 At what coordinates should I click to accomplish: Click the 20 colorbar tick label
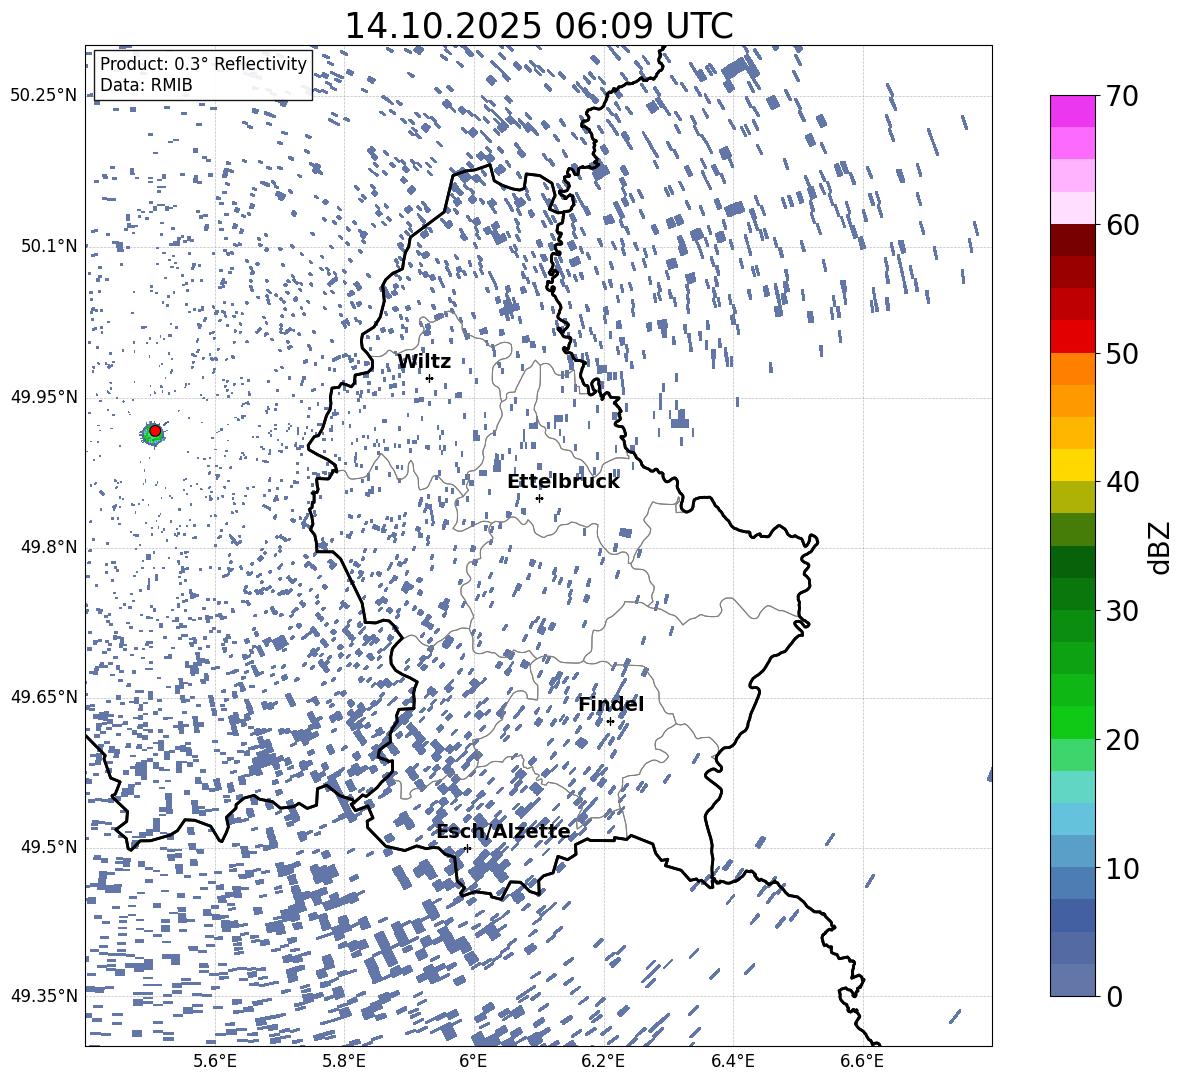1122,740
